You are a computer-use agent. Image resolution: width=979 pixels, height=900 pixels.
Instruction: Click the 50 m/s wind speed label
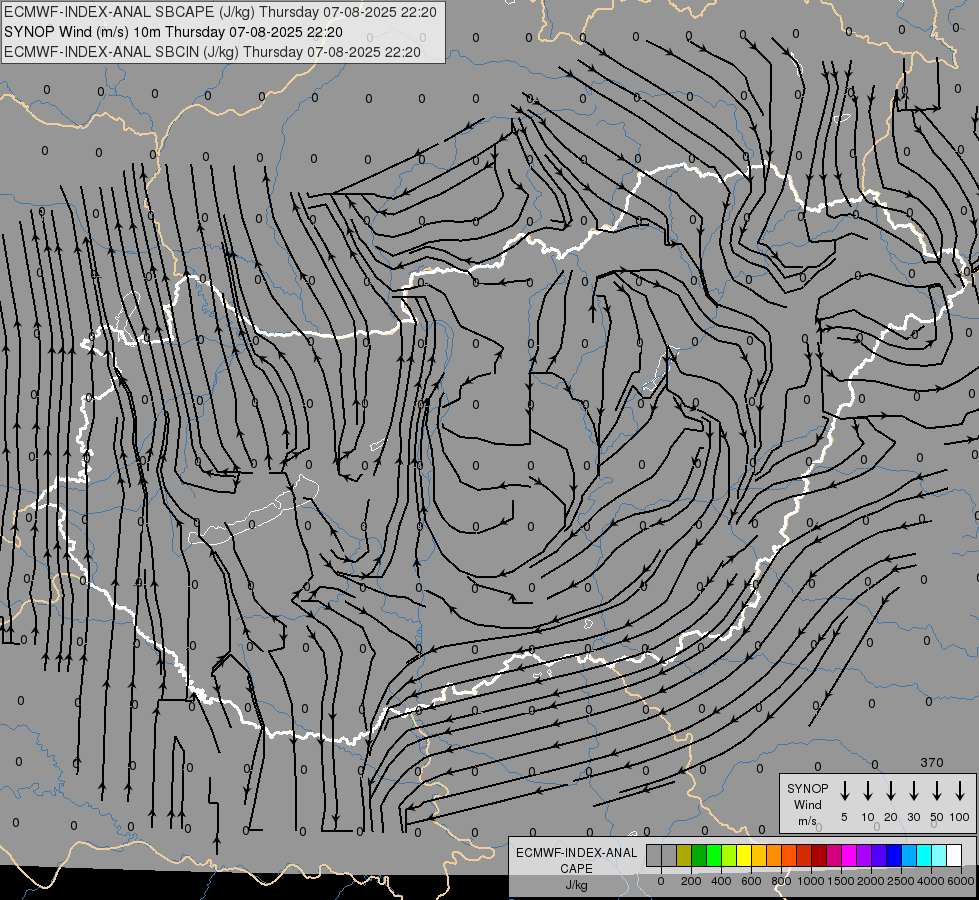(x=937, y=817)
